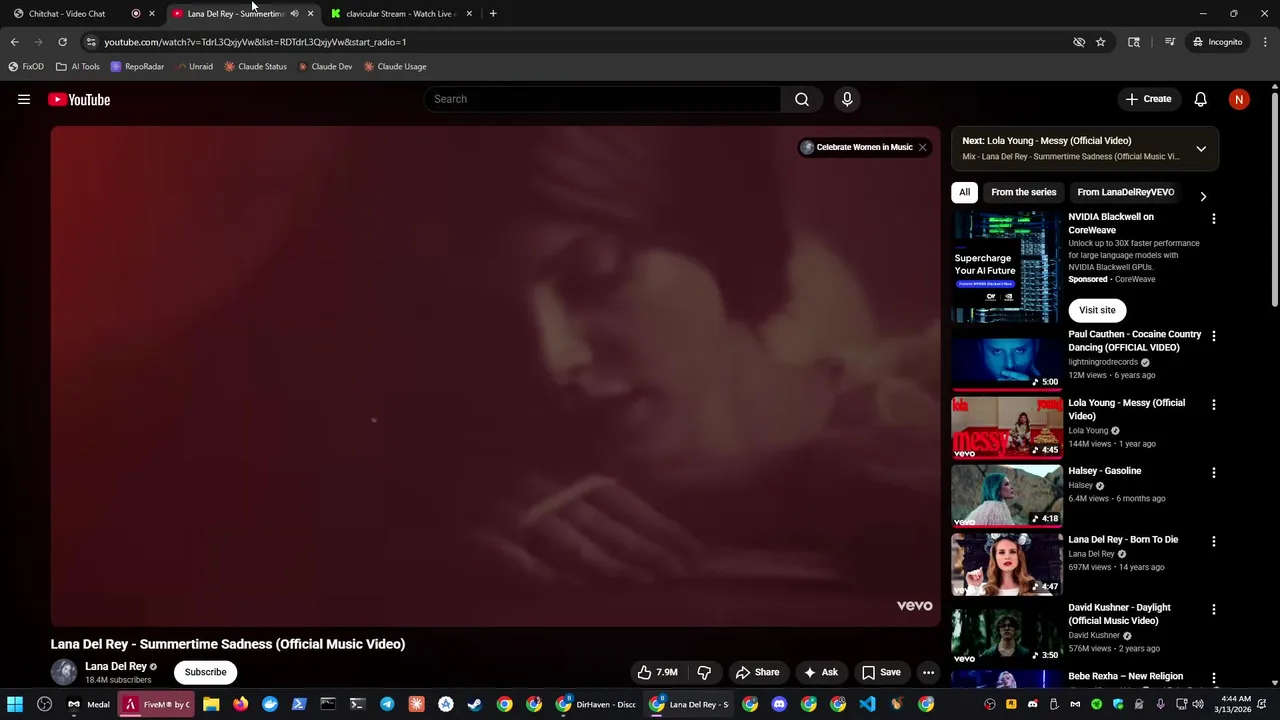Screen dimensions: 1280x720
Task: Open Discord from the taskbar
Action: (779, 704)
